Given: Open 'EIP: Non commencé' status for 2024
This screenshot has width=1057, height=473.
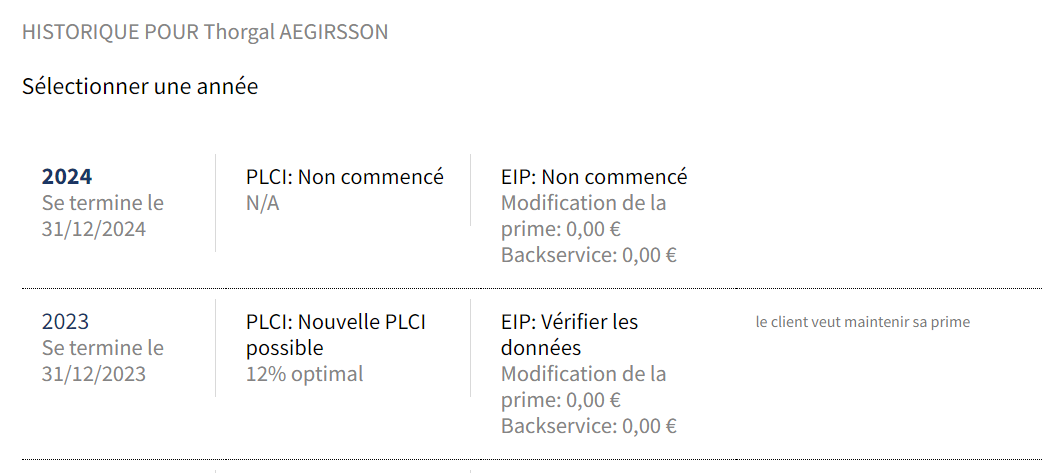Looking at the screenshot, I should point(594,177).
